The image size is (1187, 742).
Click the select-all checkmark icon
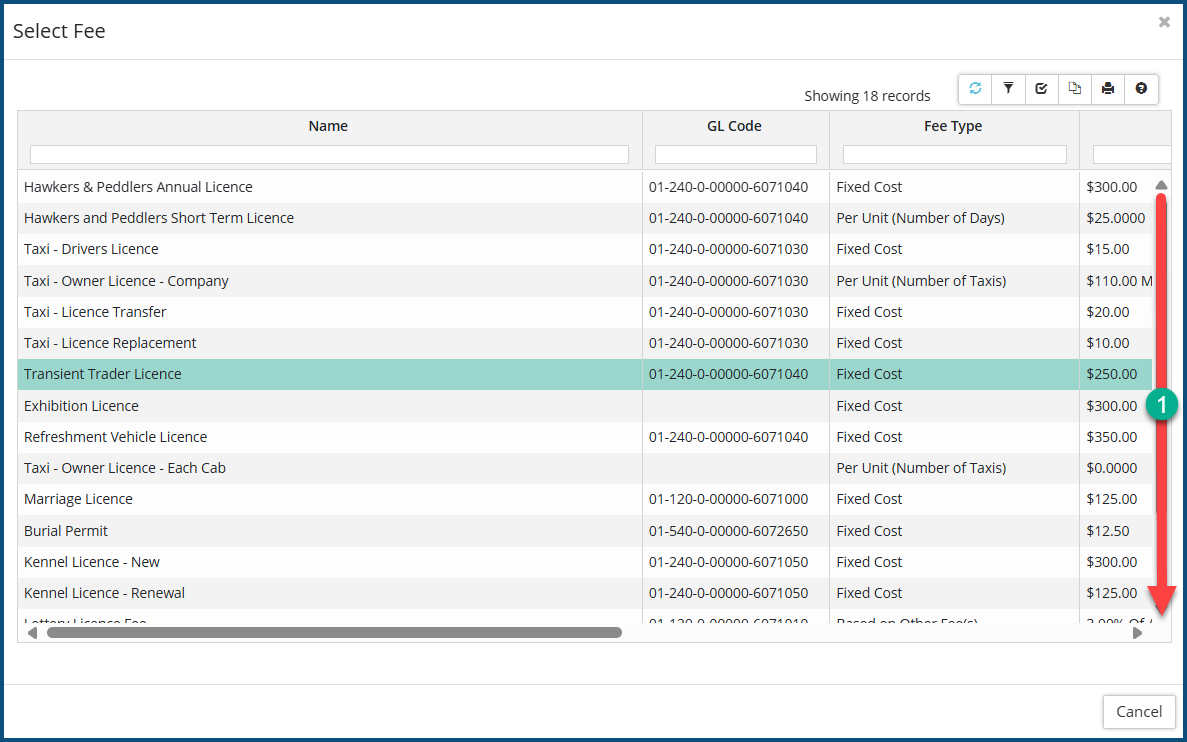pyautogui.click(x=1041, y=89)
